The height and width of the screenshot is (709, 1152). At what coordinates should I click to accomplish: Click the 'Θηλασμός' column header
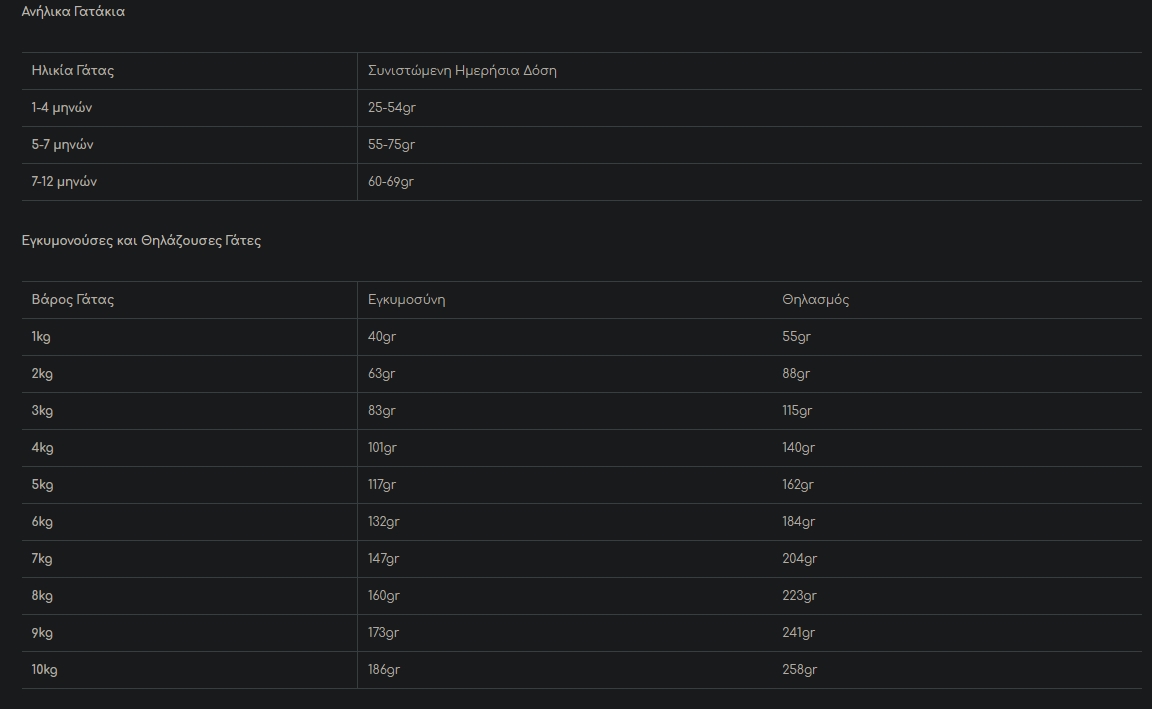(x=816, y=300)
